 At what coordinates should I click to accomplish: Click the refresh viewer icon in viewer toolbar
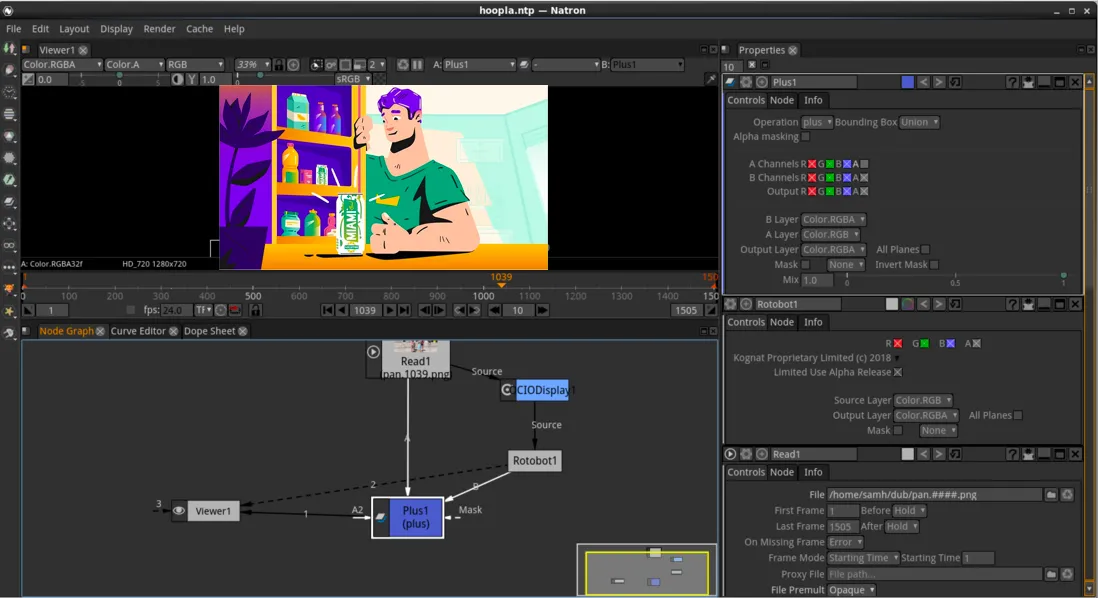tap(403, 64)
